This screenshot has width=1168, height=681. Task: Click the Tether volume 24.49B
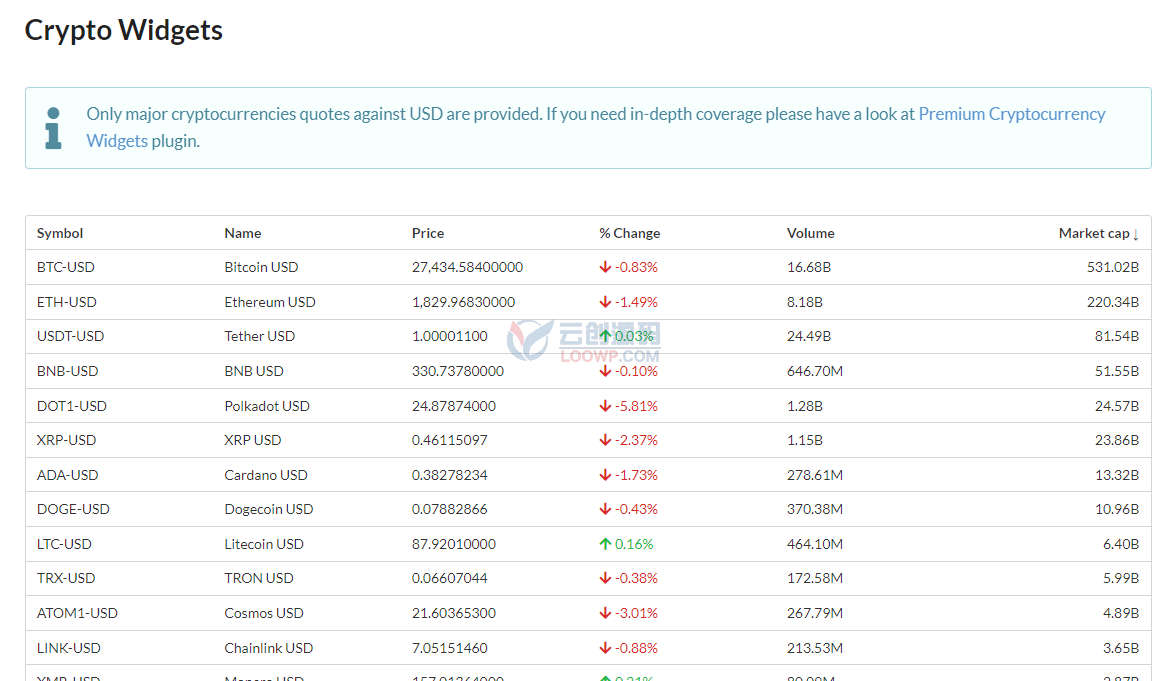808,336
